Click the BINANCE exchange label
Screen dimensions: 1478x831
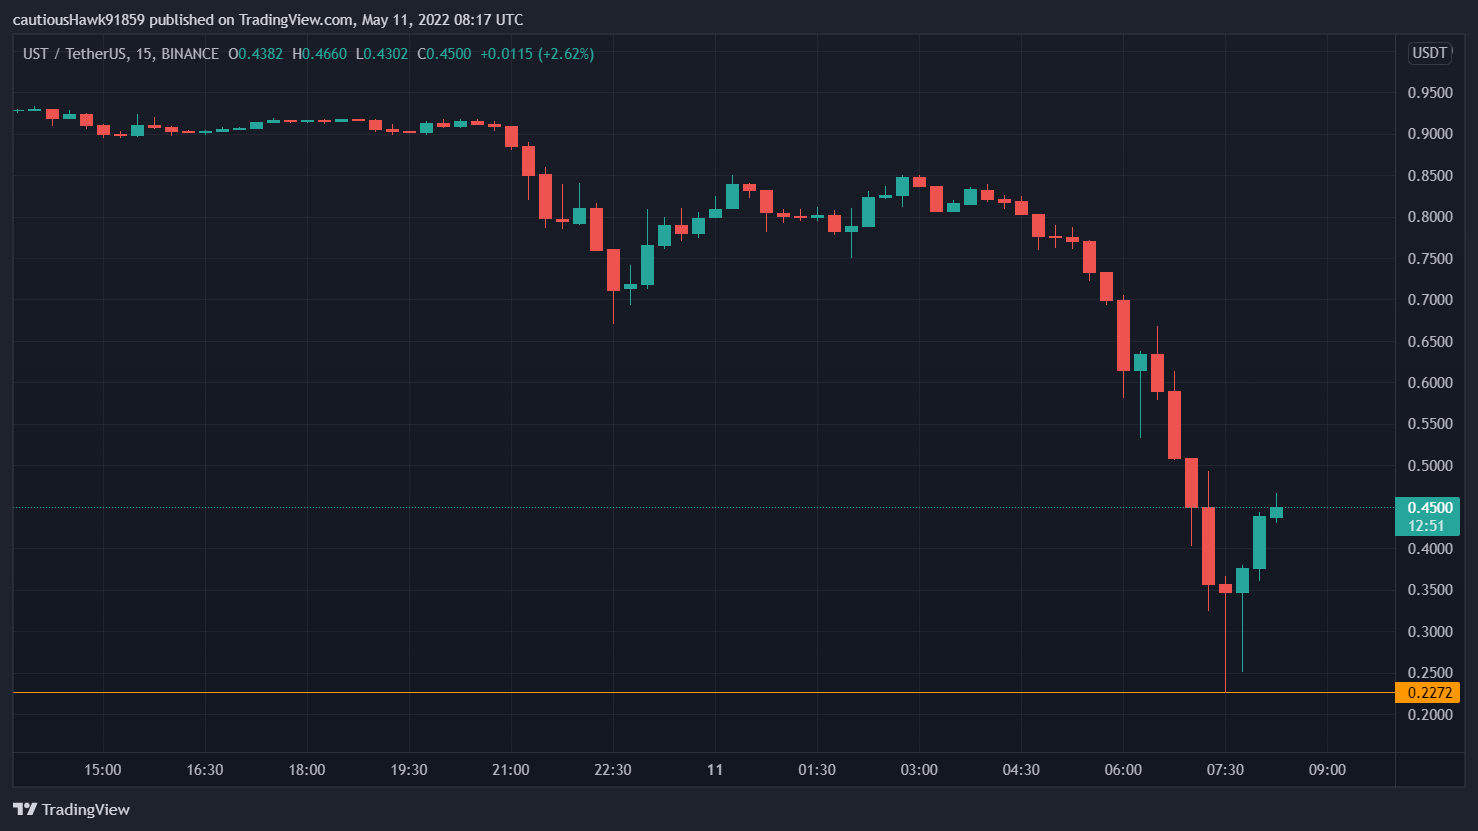(188, 54)
